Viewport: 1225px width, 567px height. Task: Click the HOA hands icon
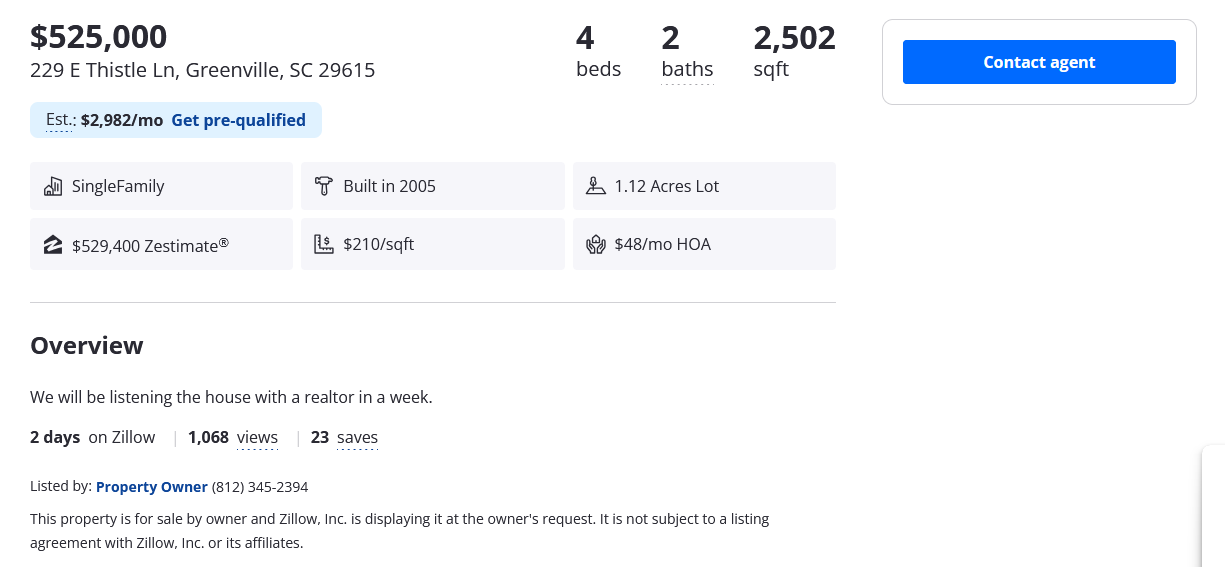[x=596, y=244]
